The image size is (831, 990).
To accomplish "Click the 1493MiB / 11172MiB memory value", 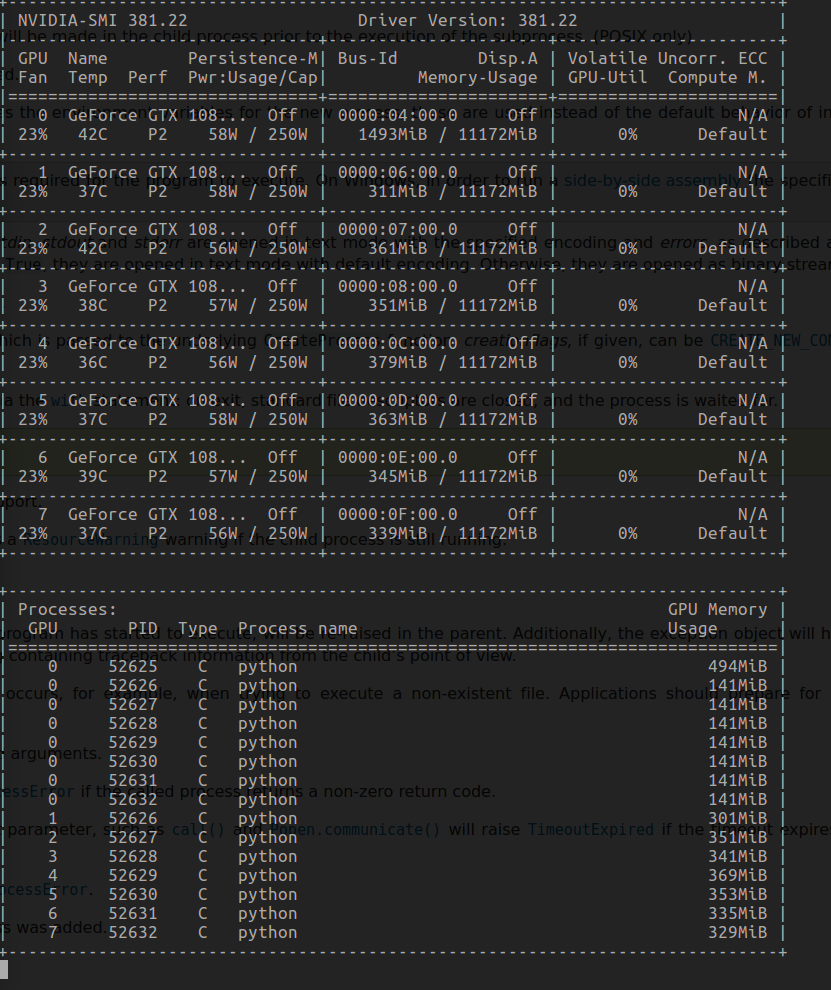I will [x=448, y=134].
